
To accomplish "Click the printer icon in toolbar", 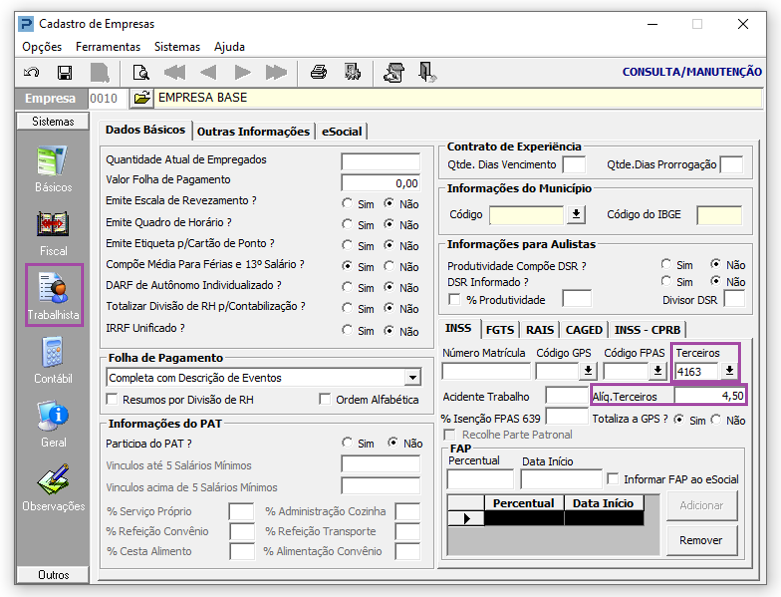I will (x=319, y=73).
